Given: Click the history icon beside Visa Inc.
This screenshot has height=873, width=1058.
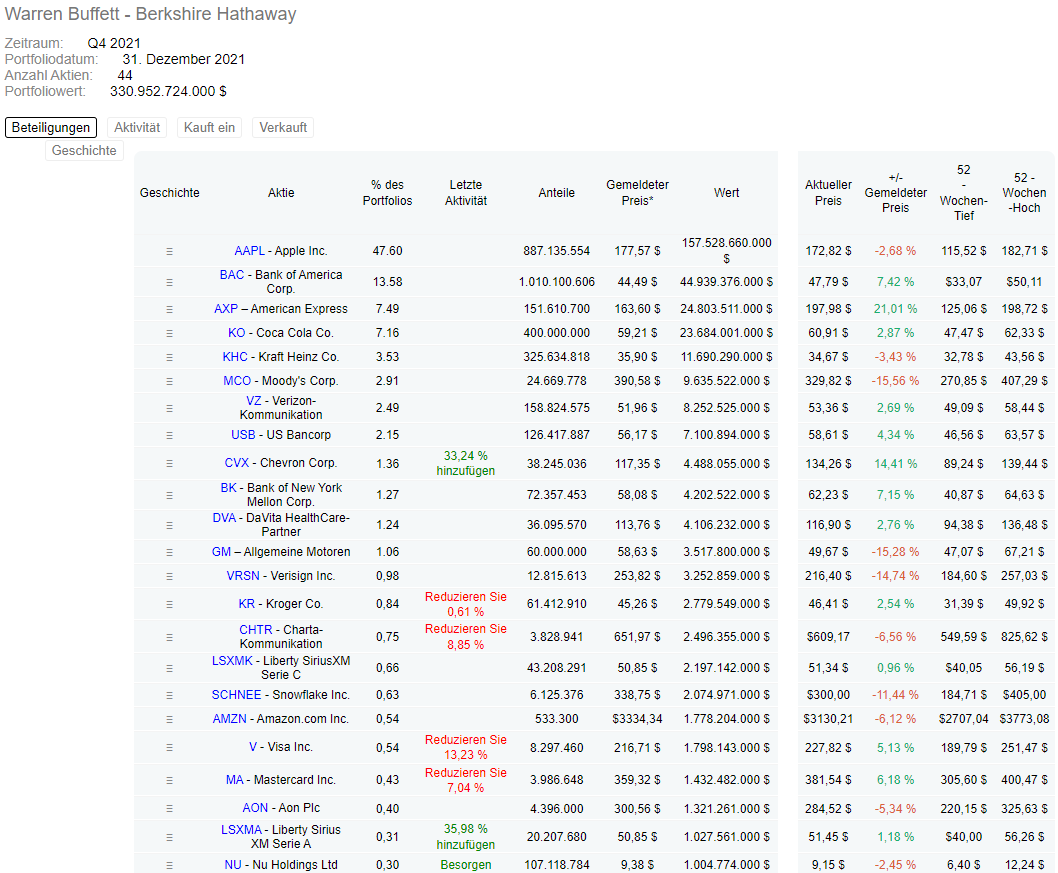Looking at the screenshot, I should [170, 747].
